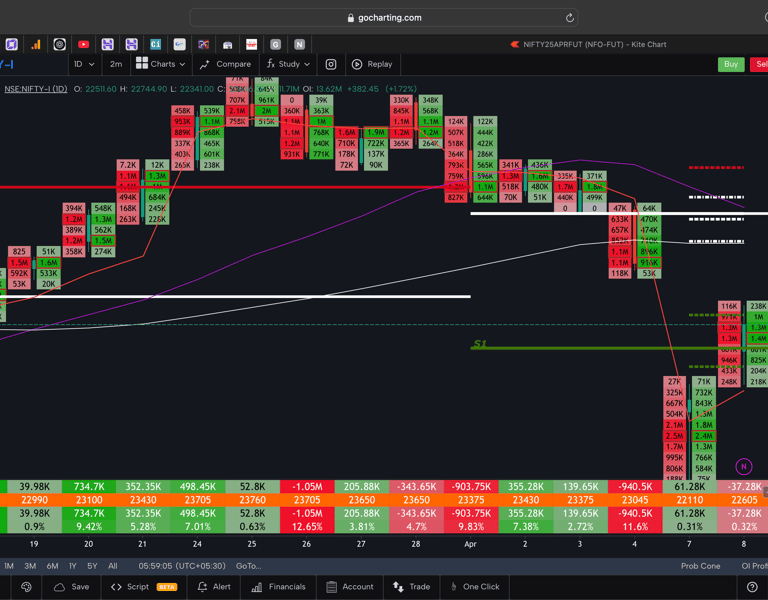
Task: Click the 11.6% percentage cell
Action: click(635, 527)
